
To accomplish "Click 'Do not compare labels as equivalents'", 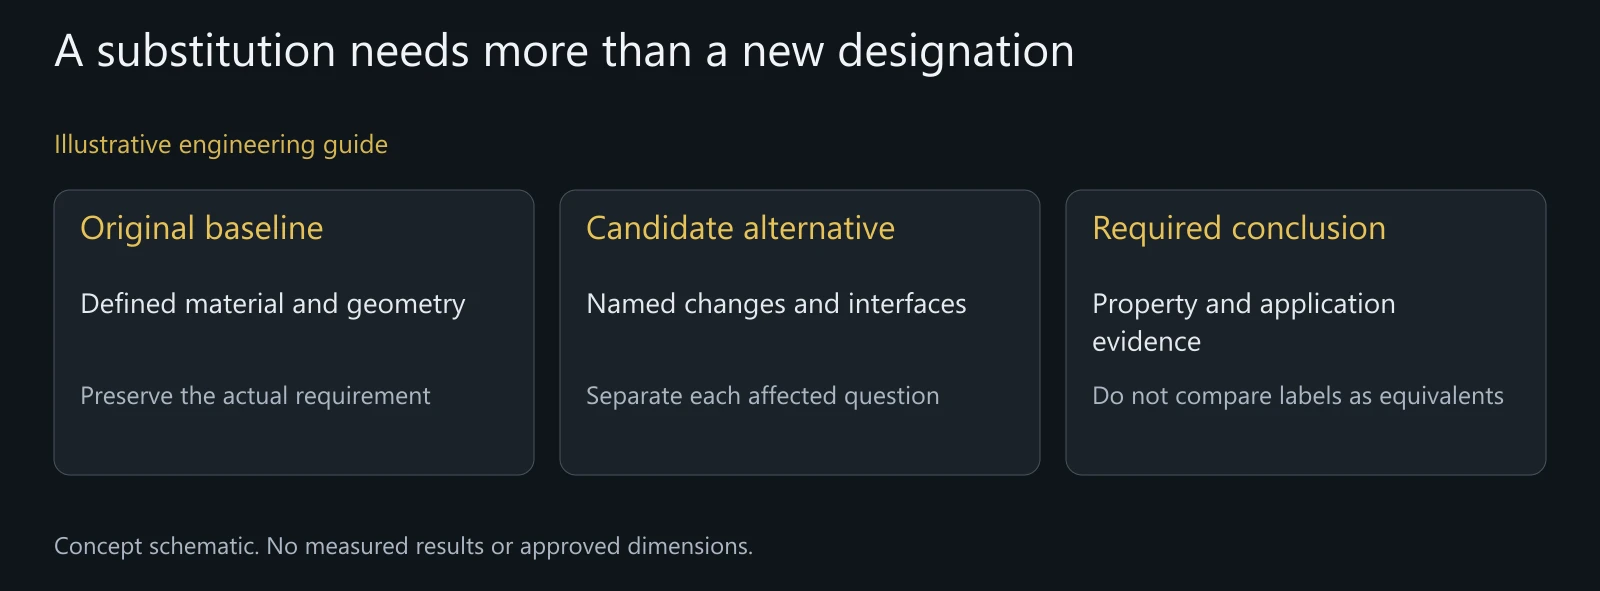I will click(1298, 397).
